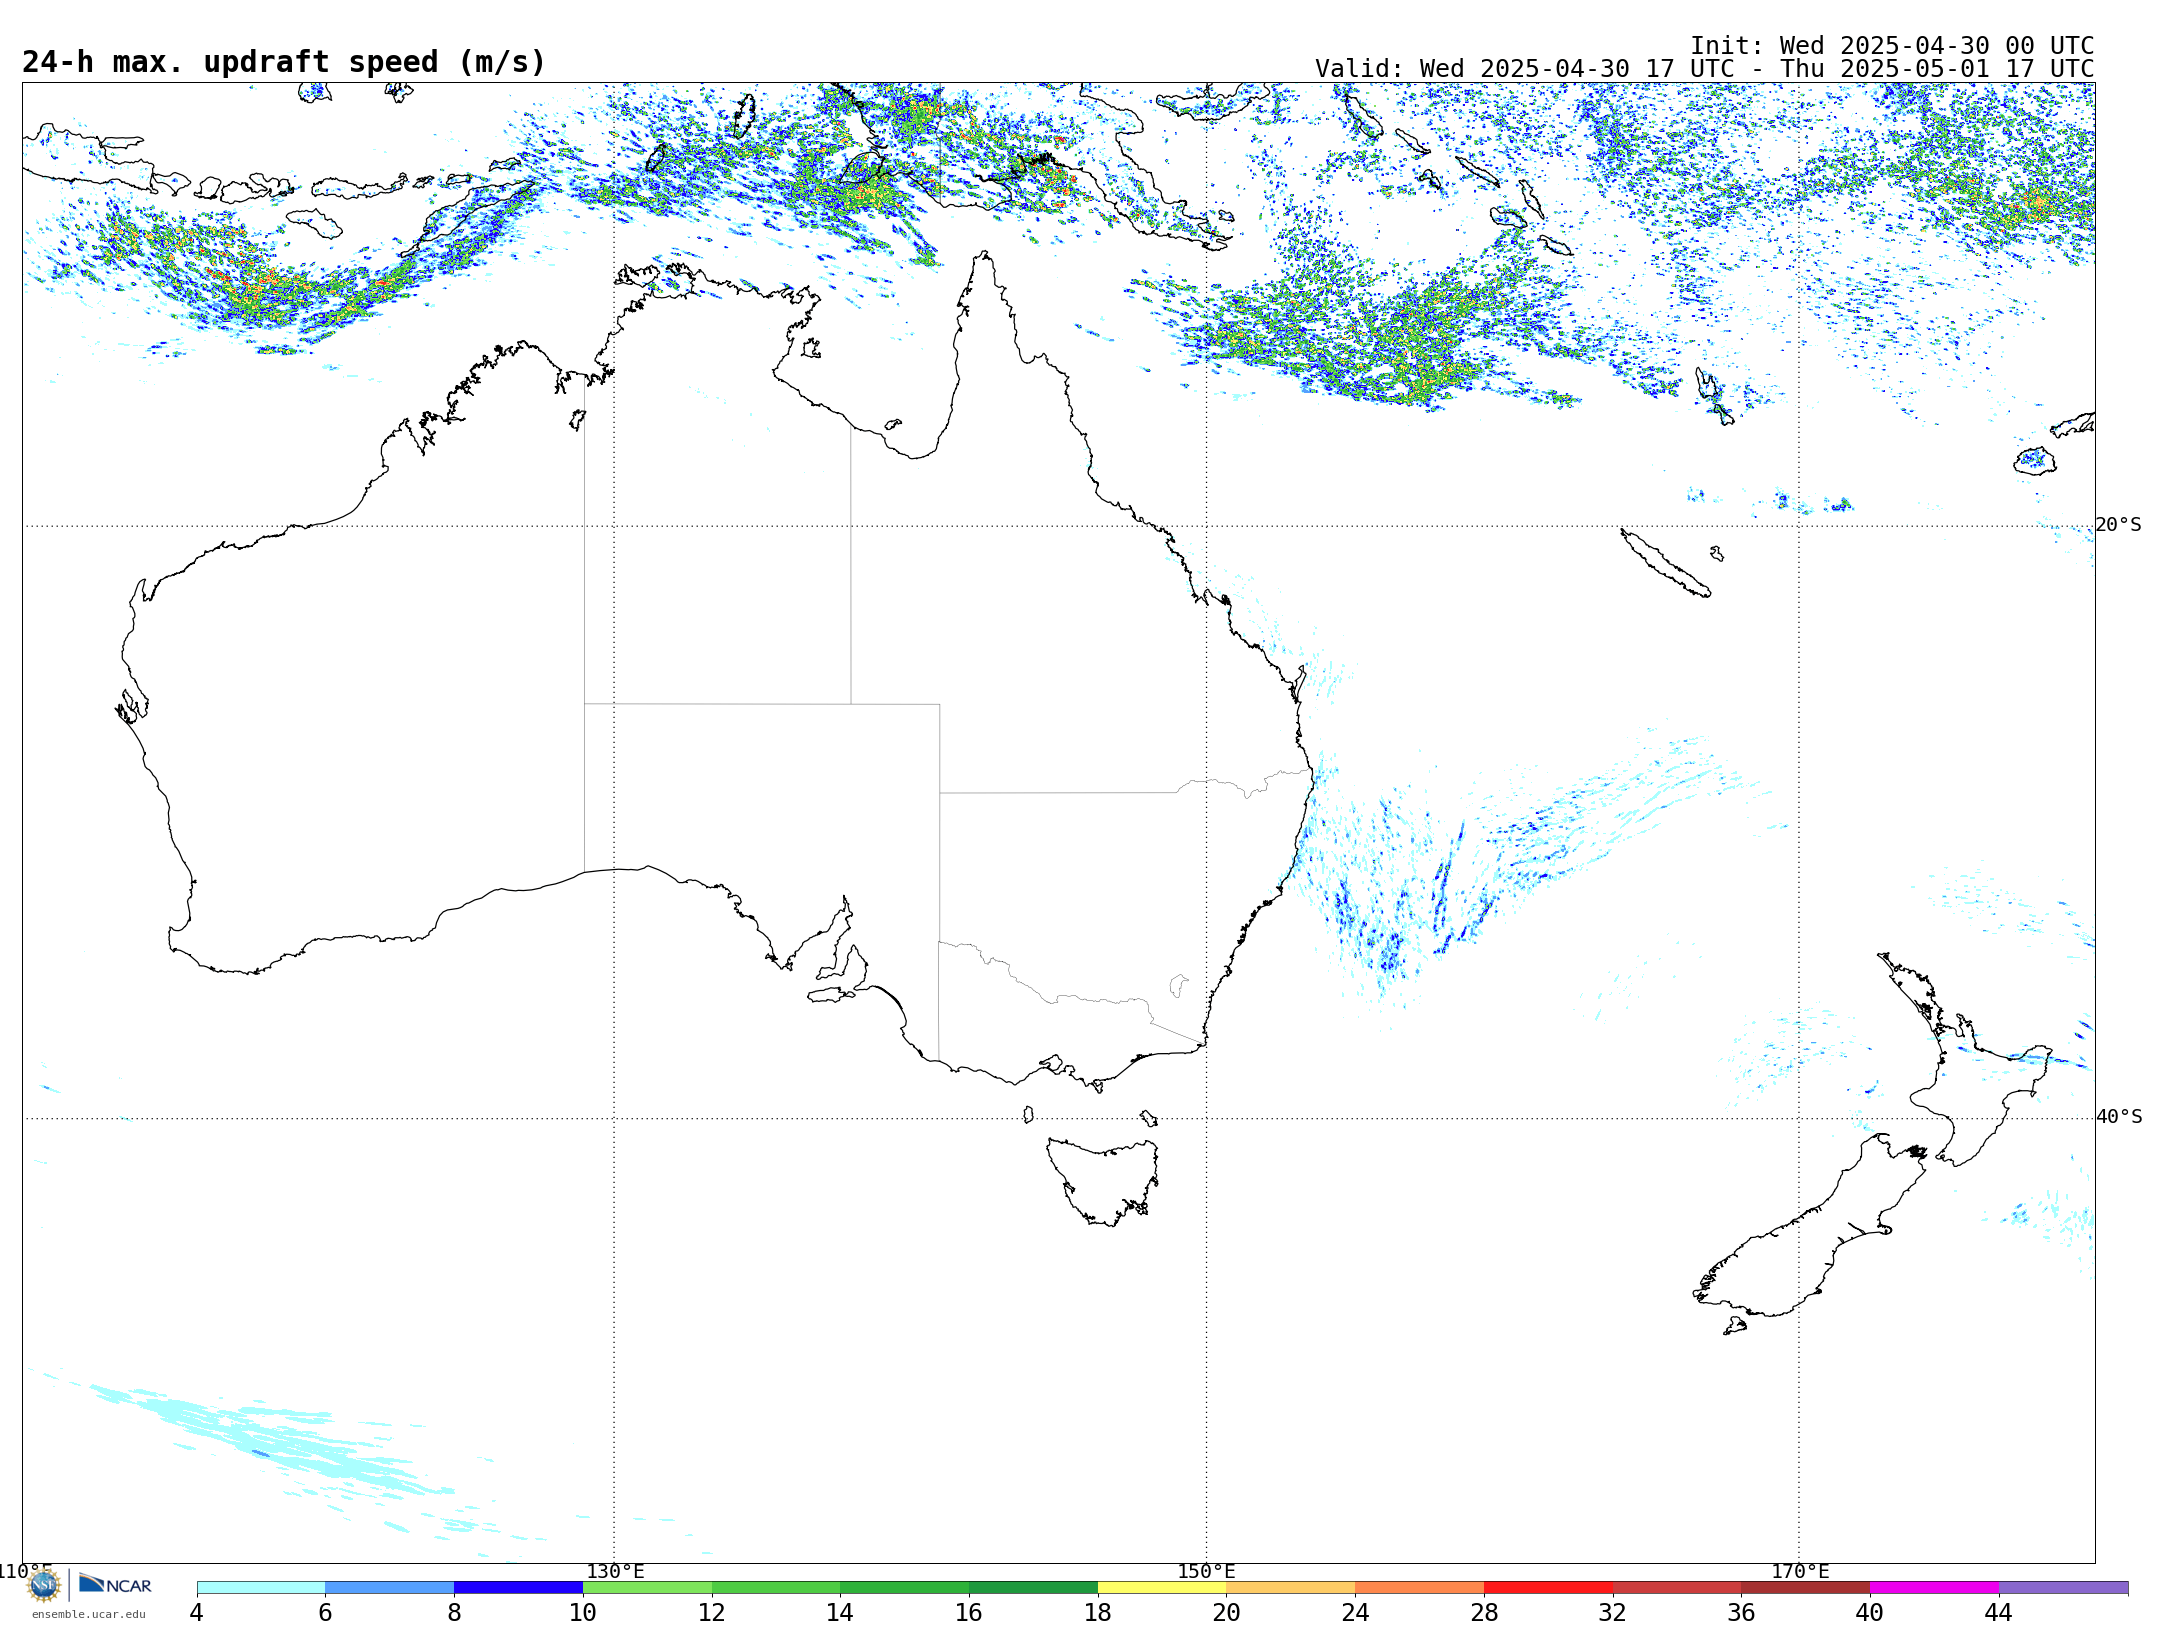
Task: Pick the light blue 6–8 colorbar segment
Action: click(x=390, y=1588)
